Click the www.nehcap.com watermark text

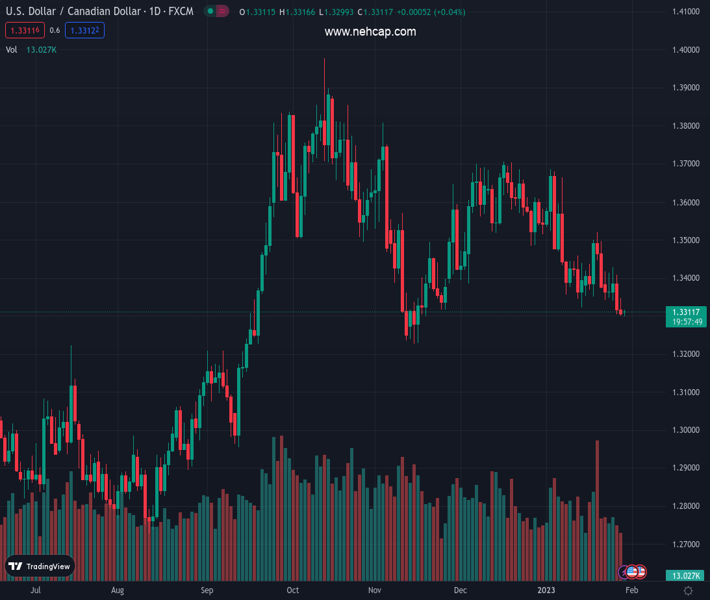click(370, 32)
